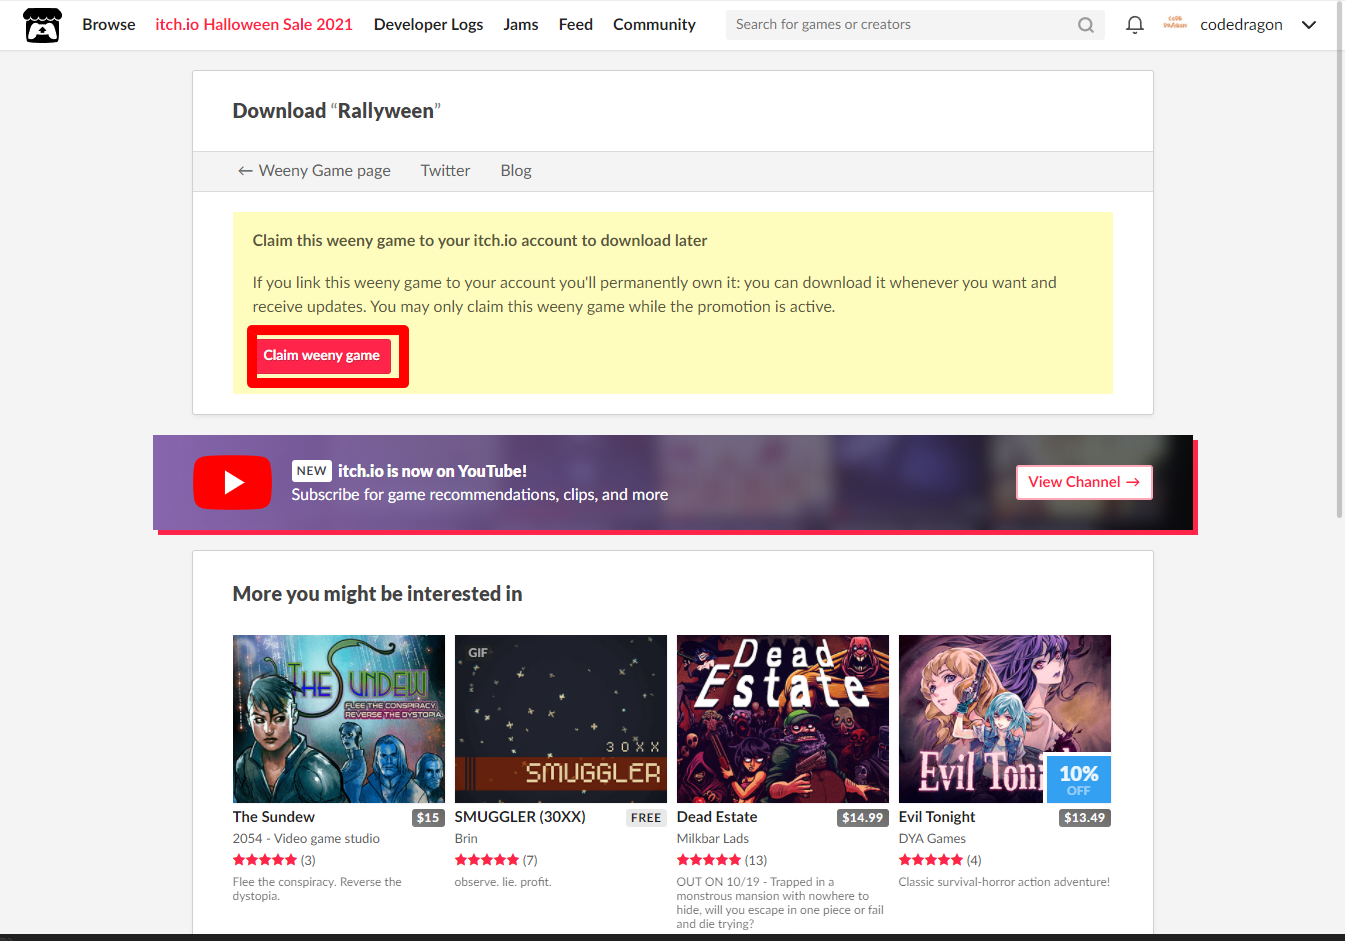The height and width of the screenshot is (941, 1345).
Task: Click Evil Tonight star rating
Action: tap(931, 860)
